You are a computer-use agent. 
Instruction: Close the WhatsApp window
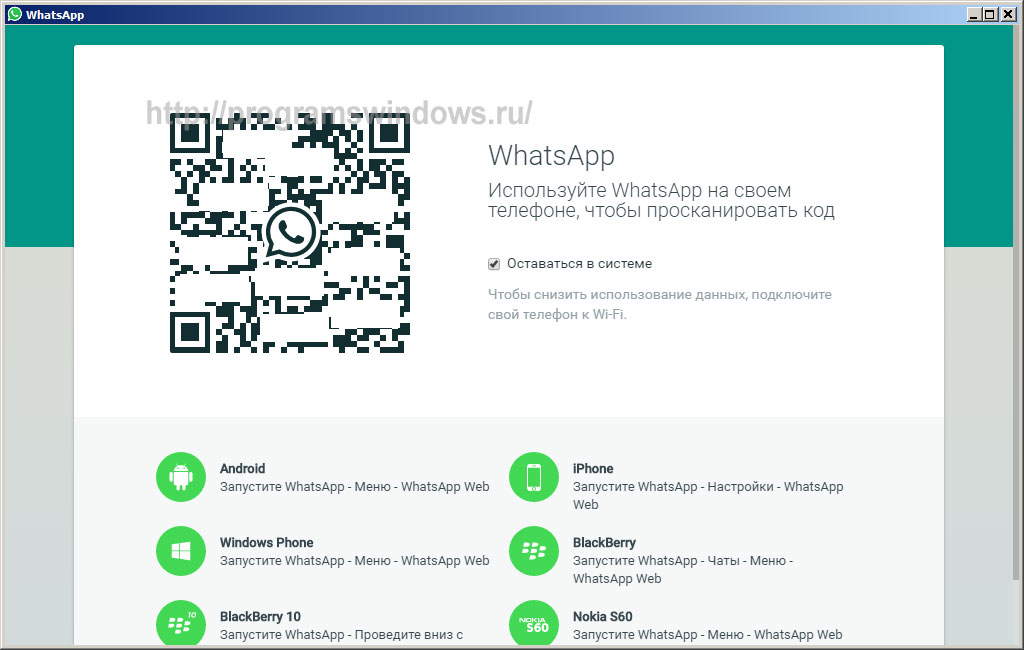coord(1008,14)
